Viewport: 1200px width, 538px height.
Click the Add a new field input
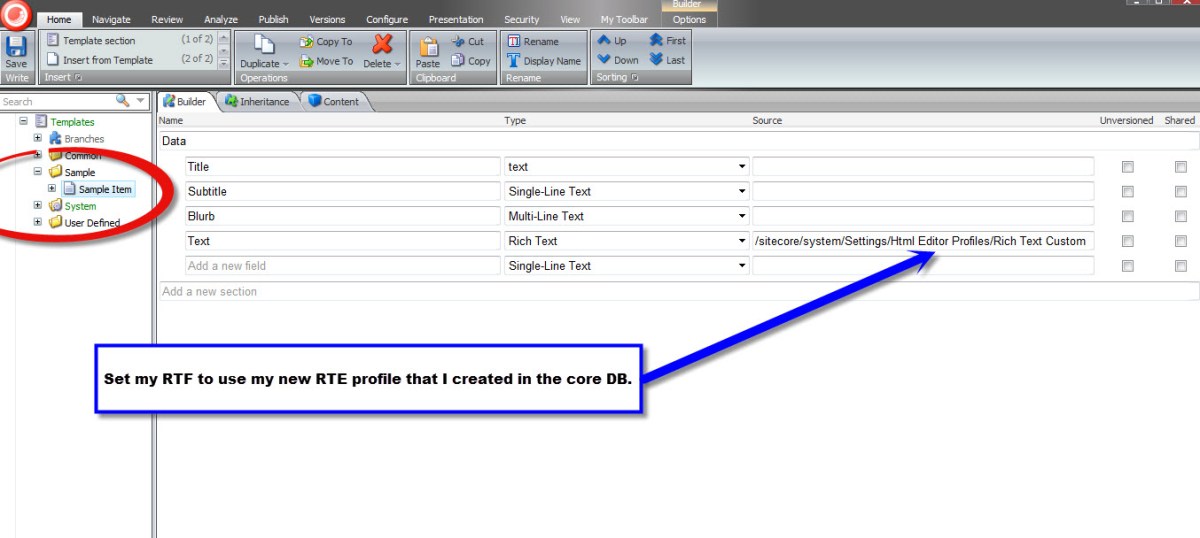(342, 266)
